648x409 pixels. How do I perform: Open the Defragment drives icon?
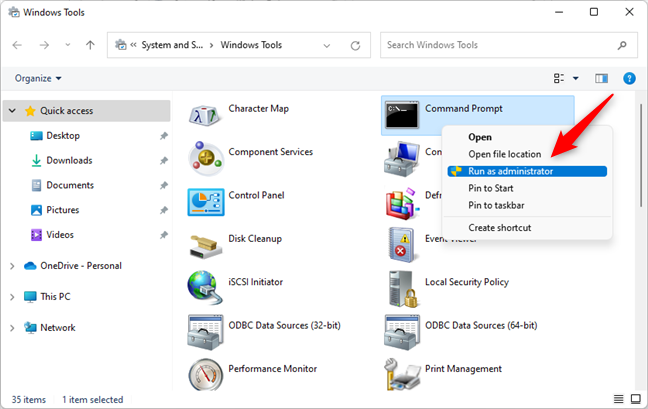coord(402,203)
